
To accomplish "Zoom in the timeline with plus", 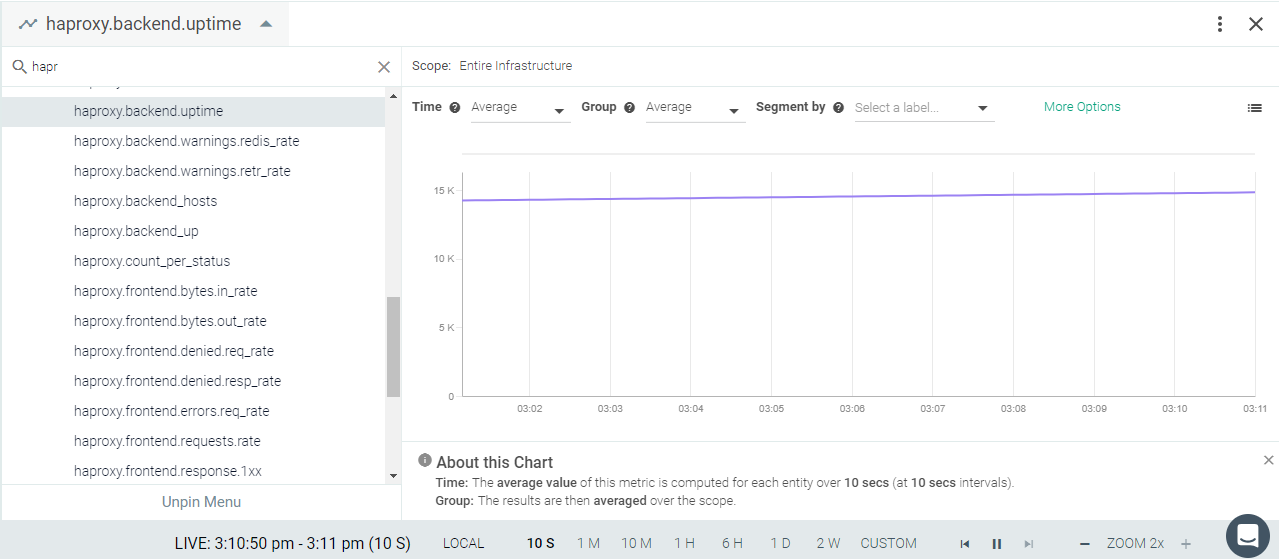I will click(x=1186, y=544).
